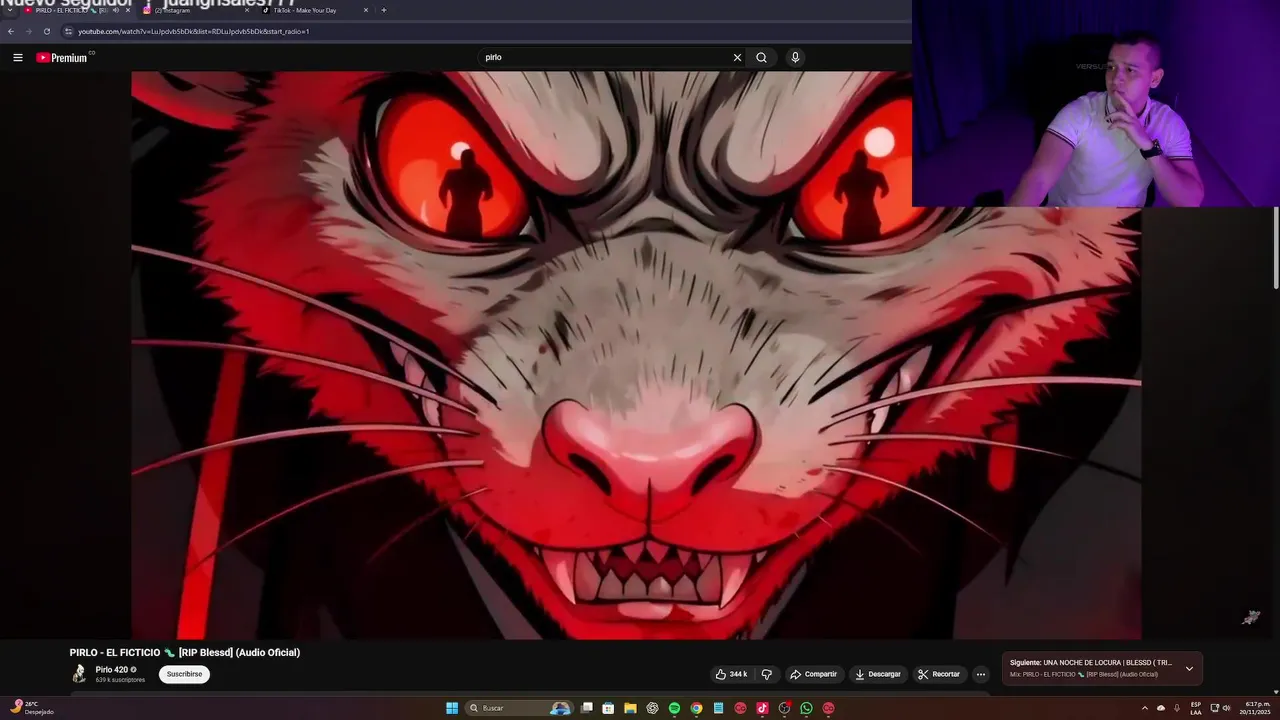Image resolution: width=1280 pixels, height=720 pixels.
Task: Expand the Siguiente mix playlist panel
Action: (1189, 668)
